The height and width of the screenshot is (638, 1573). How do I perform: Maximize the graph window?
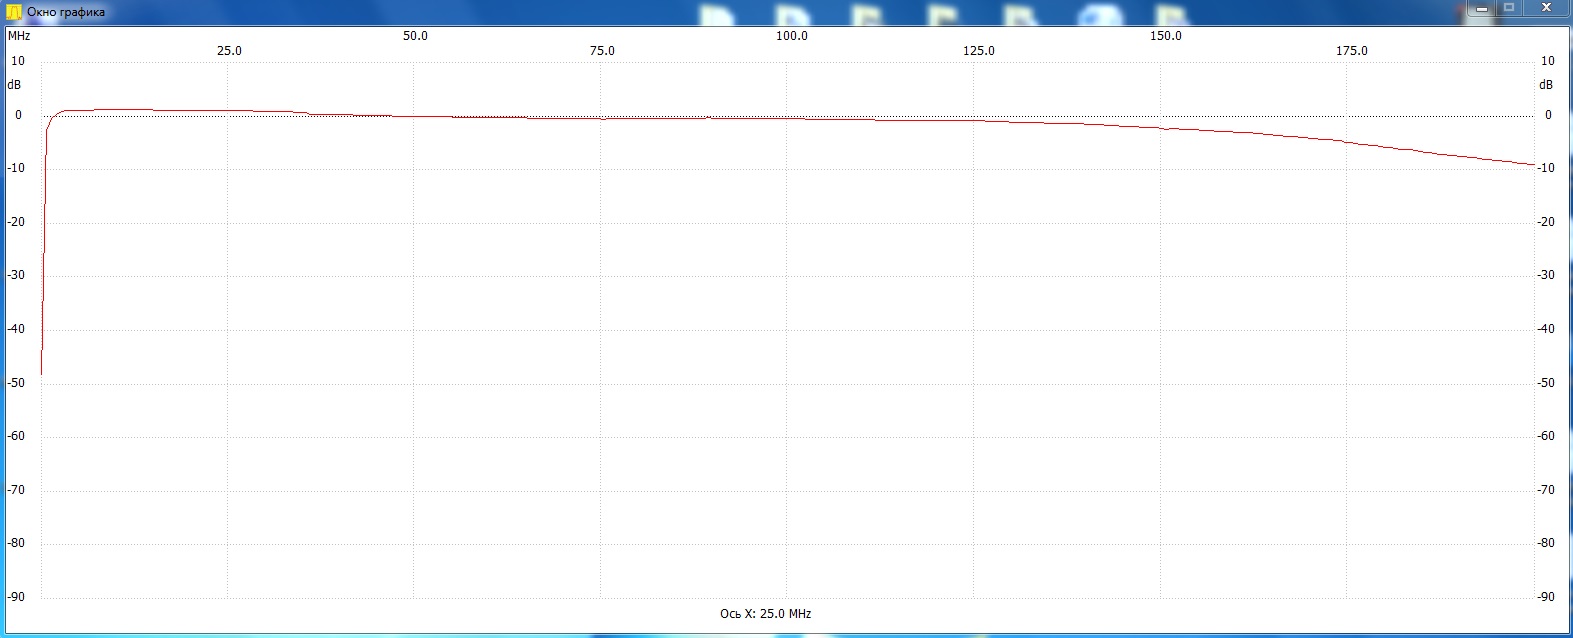(1509, 8)
